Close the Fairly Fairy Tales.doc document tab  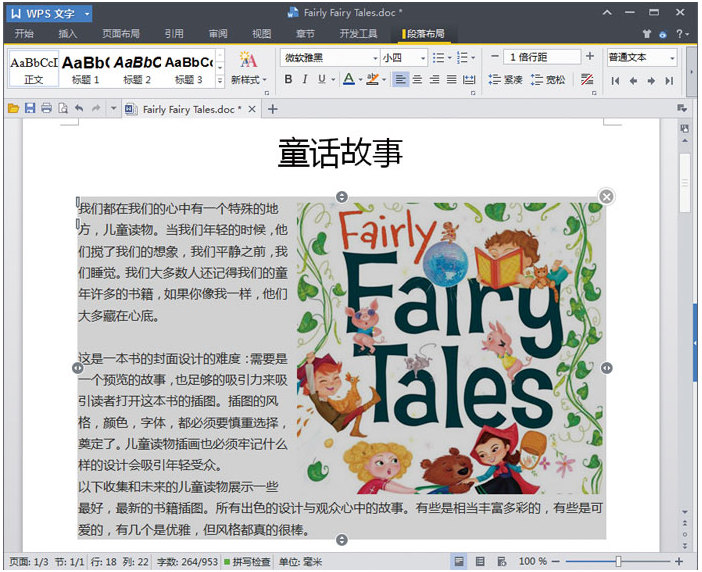(252, 109)
